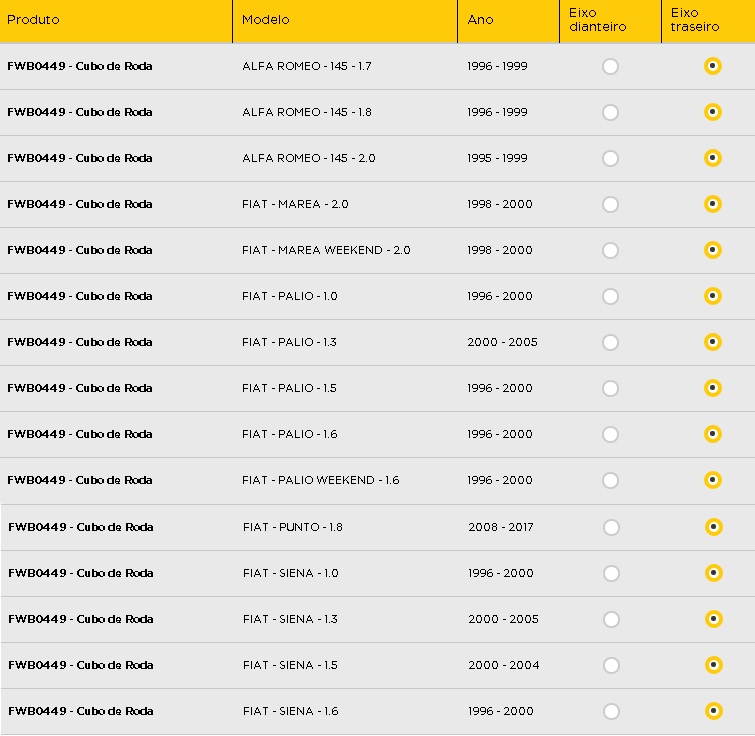Select front axle radio for Fiat Palio 1.3

pos(610,343)
